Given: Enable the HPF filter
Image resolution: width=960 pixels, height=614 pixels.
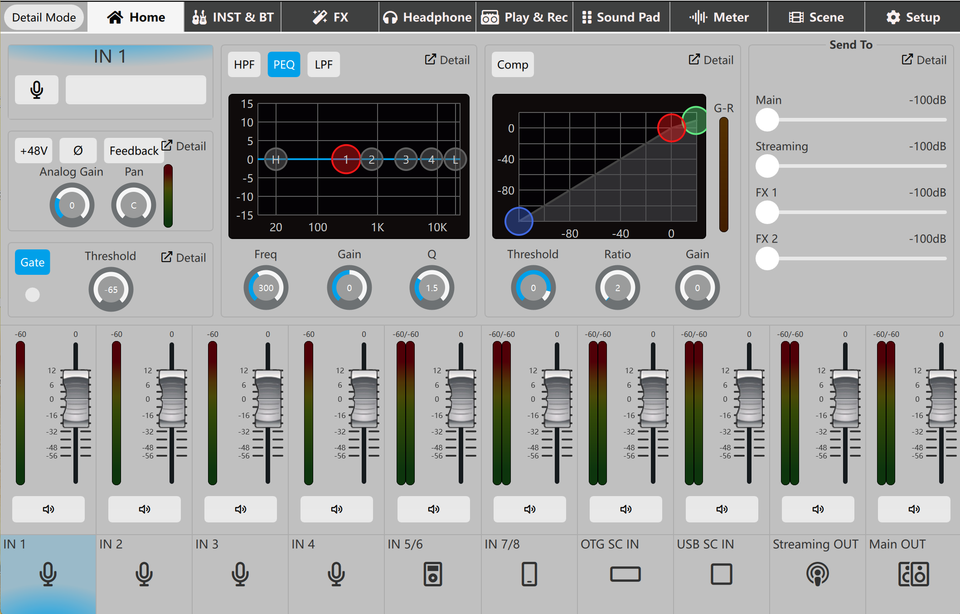Looking at the screenshot, I should pyautogui.click(x=244, y=65).
